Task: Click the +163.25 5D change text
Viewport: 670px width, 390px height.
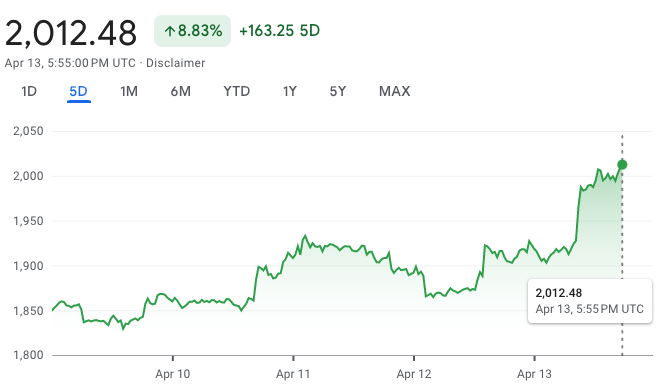Action: pyautogui.click(x=279, y=31)
